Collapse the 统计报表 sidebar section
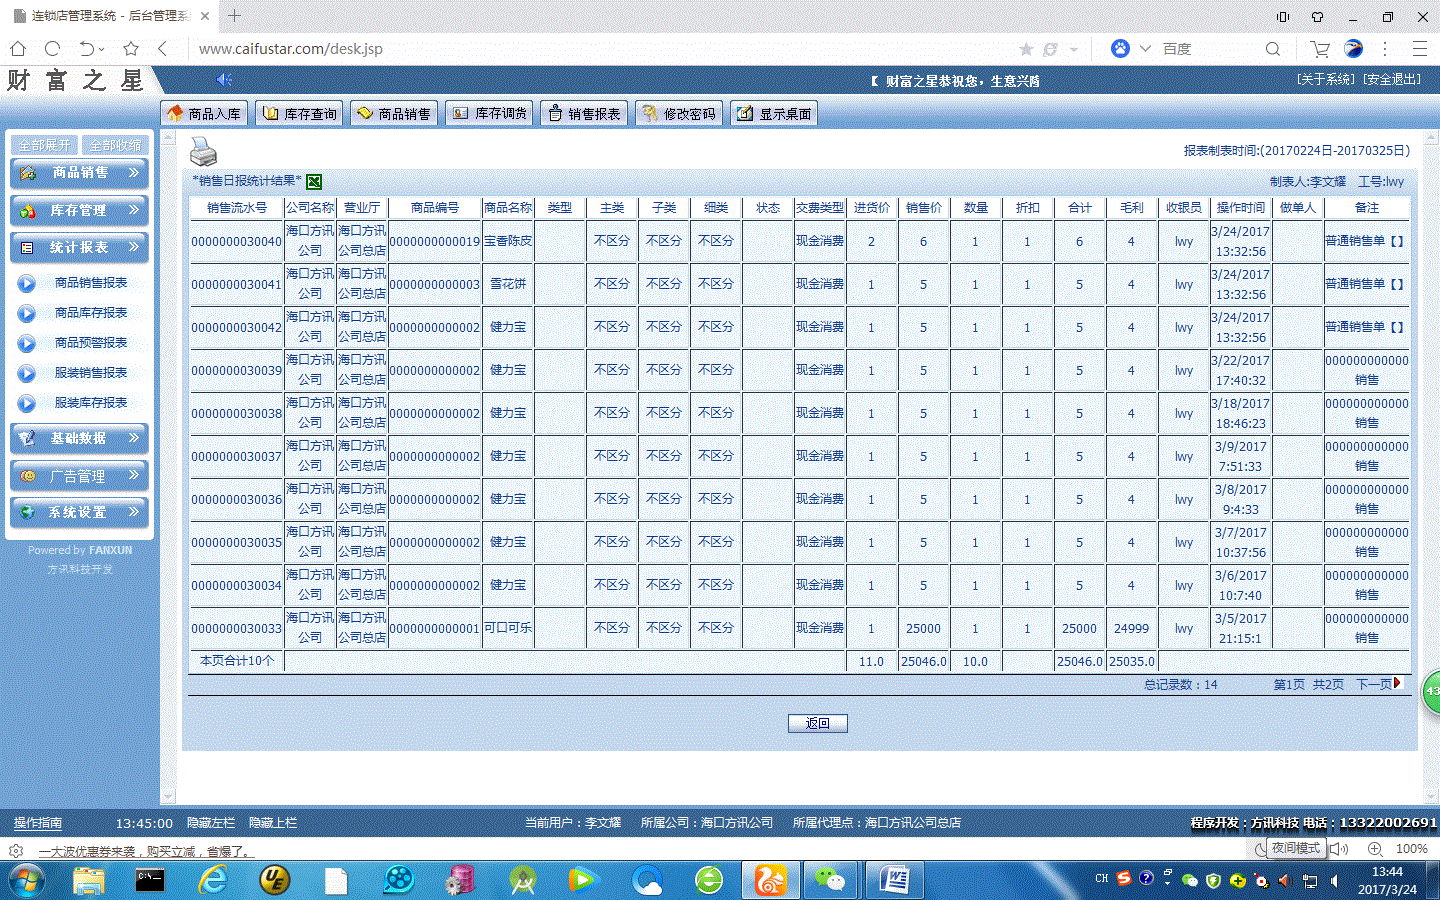 click(80, 248)
